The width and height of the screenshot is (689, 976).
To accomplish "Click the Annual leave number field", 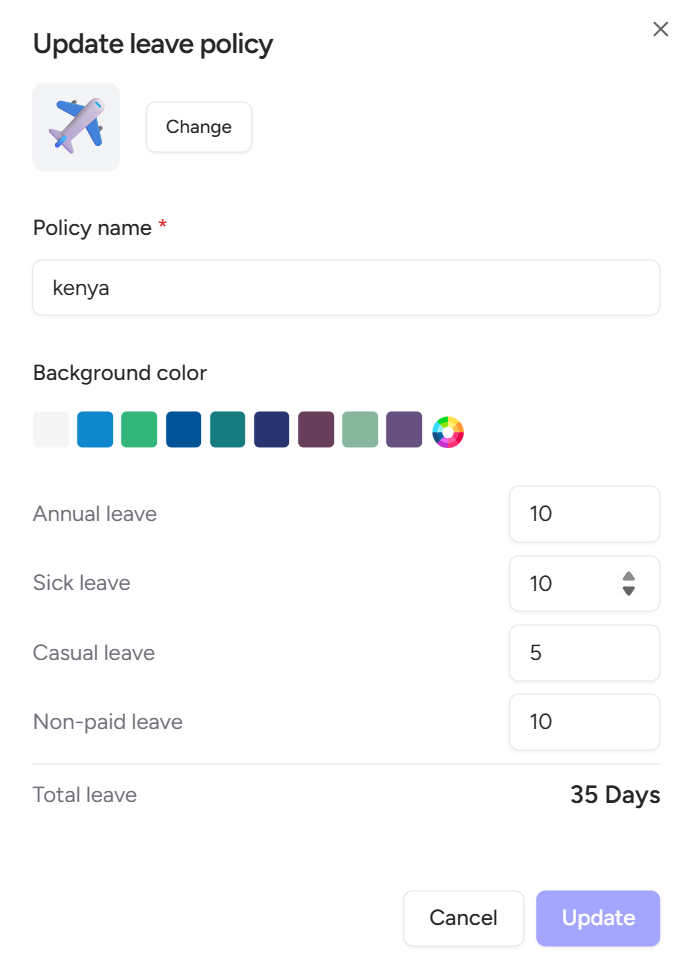I will coord(584,514).
